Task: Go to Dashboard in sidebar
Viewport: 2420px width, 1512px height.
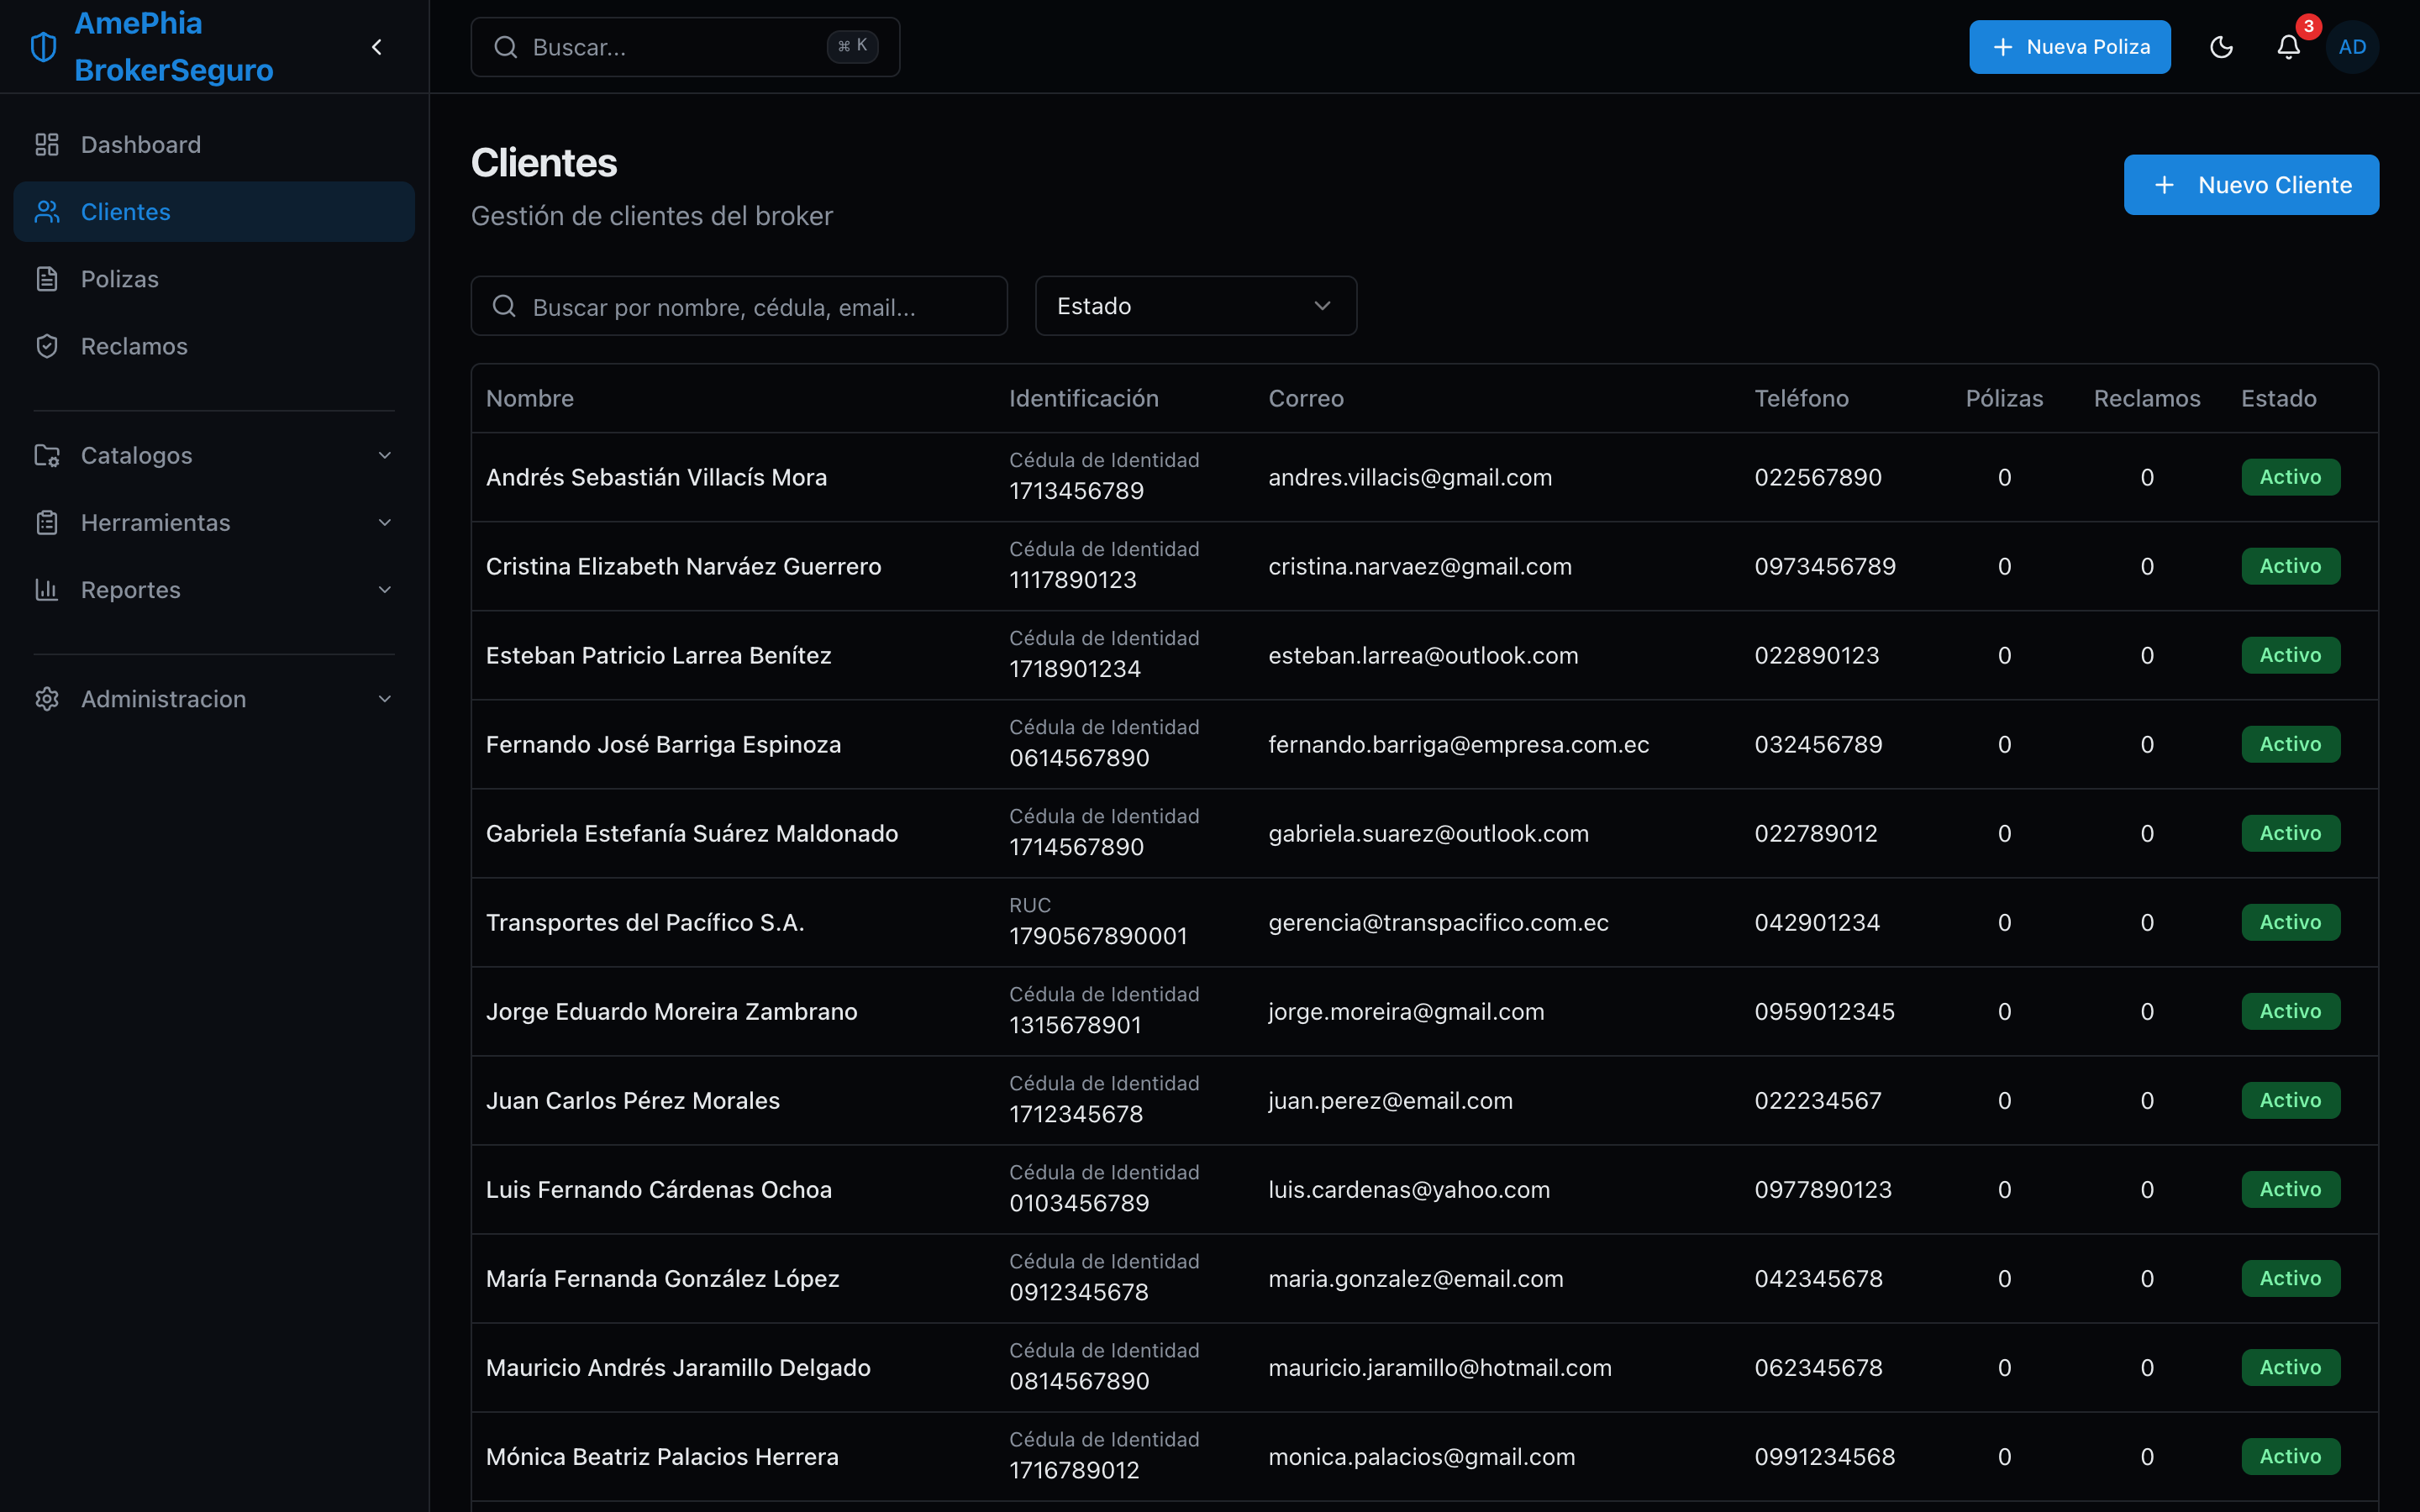Action: pos(214,145)
